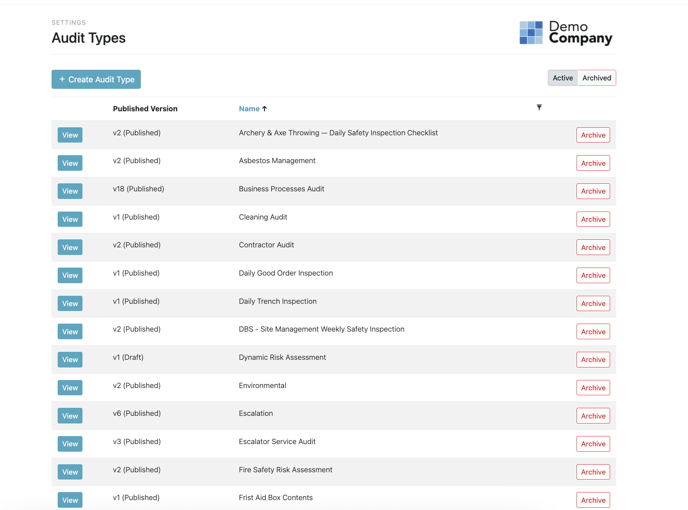
Task: Switch to the Archived audit types
Action: pyautogui.click(x=597, y=78)
